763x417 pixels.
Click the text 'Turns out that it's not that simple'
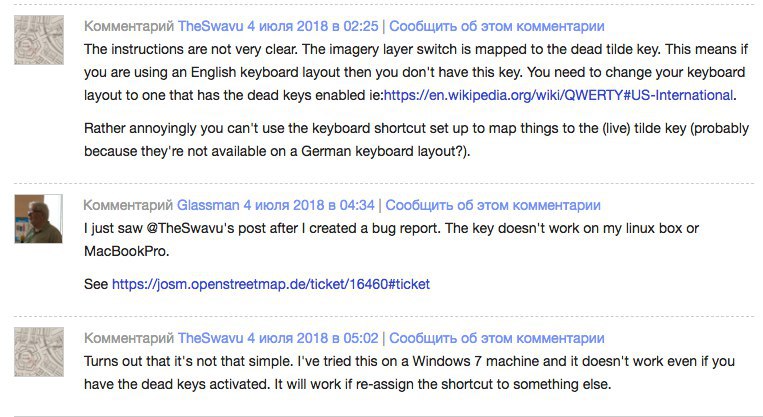[188, 362]
